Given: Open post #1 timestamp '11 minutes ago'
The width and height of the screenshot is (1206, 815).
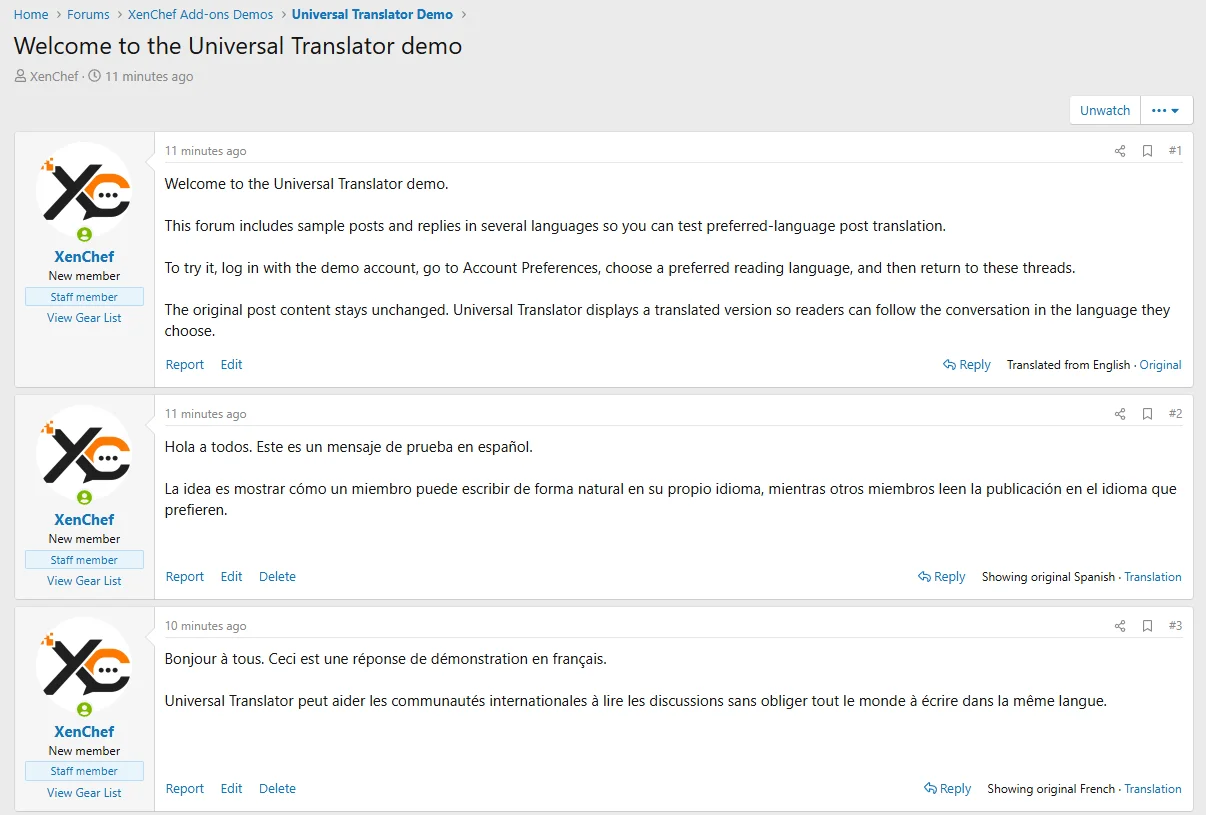Looking at the screenshot, I should coord(205,151).
